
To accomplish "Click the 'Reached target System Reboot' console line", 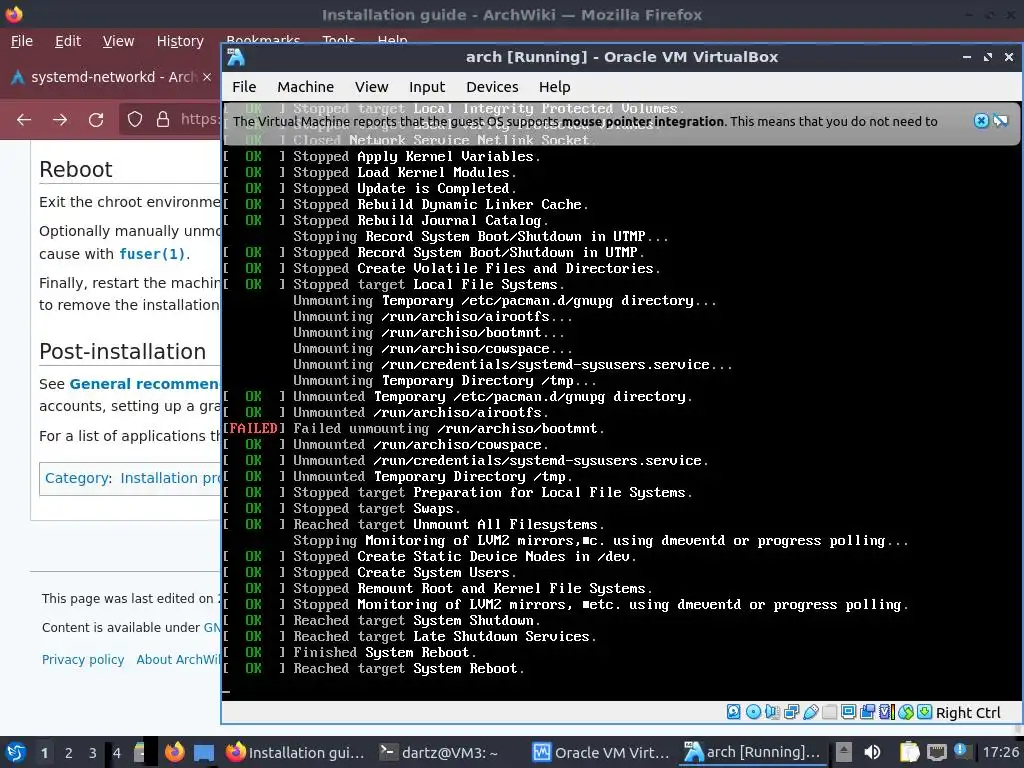I will point(374,668).
